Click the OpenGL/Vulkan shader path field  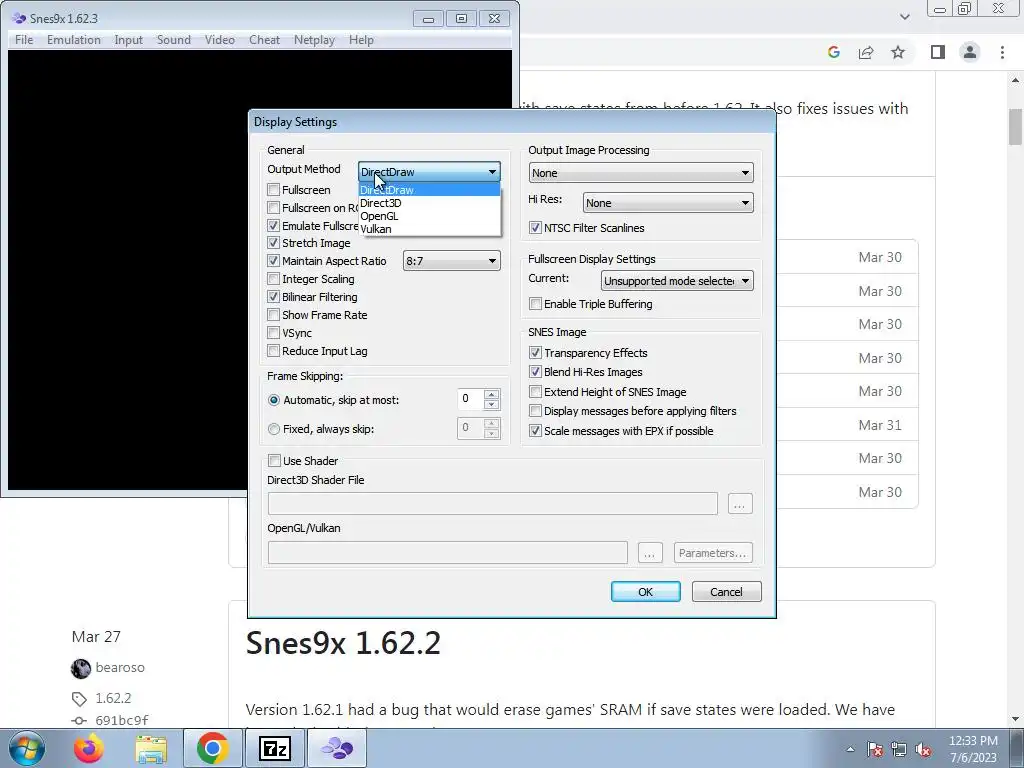click(447, 552)
